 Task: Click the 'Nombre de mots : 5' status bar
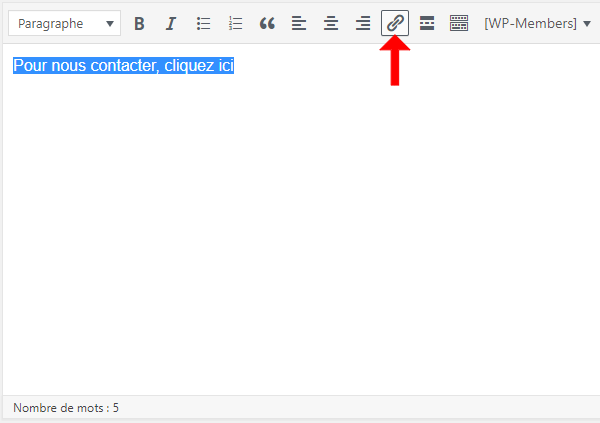pos(66,408)
